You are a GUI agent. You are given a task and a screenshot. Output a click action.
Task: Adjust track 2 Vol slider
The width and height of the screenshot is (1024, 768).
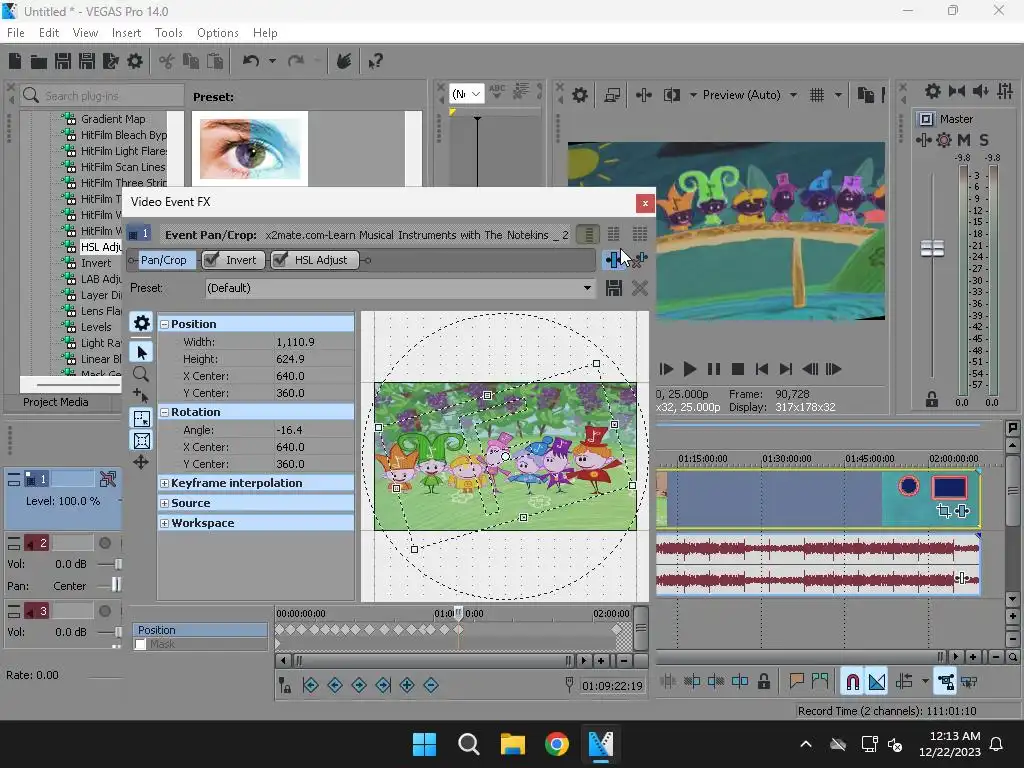[x=118, y=564]
